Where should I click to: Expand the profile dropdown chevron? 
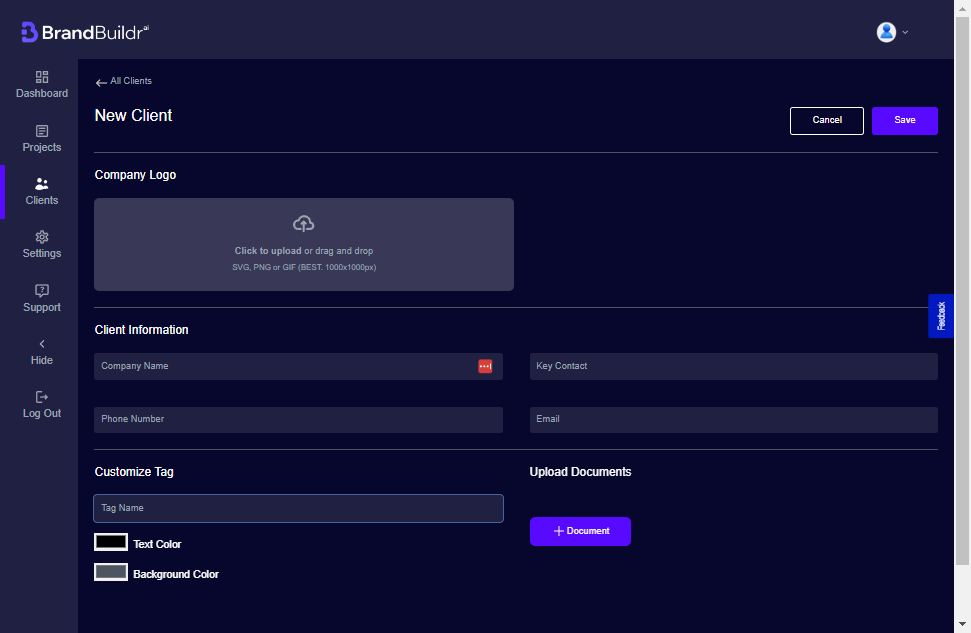click(905, 32)
